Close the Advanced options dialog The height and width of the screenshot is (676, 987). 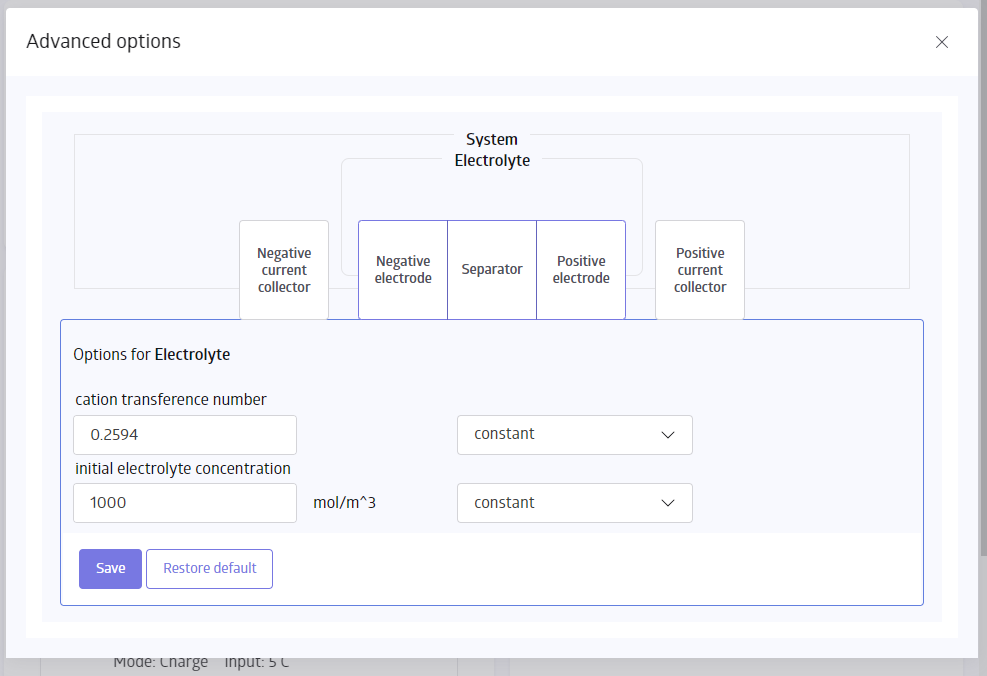(x=941, y=42)
